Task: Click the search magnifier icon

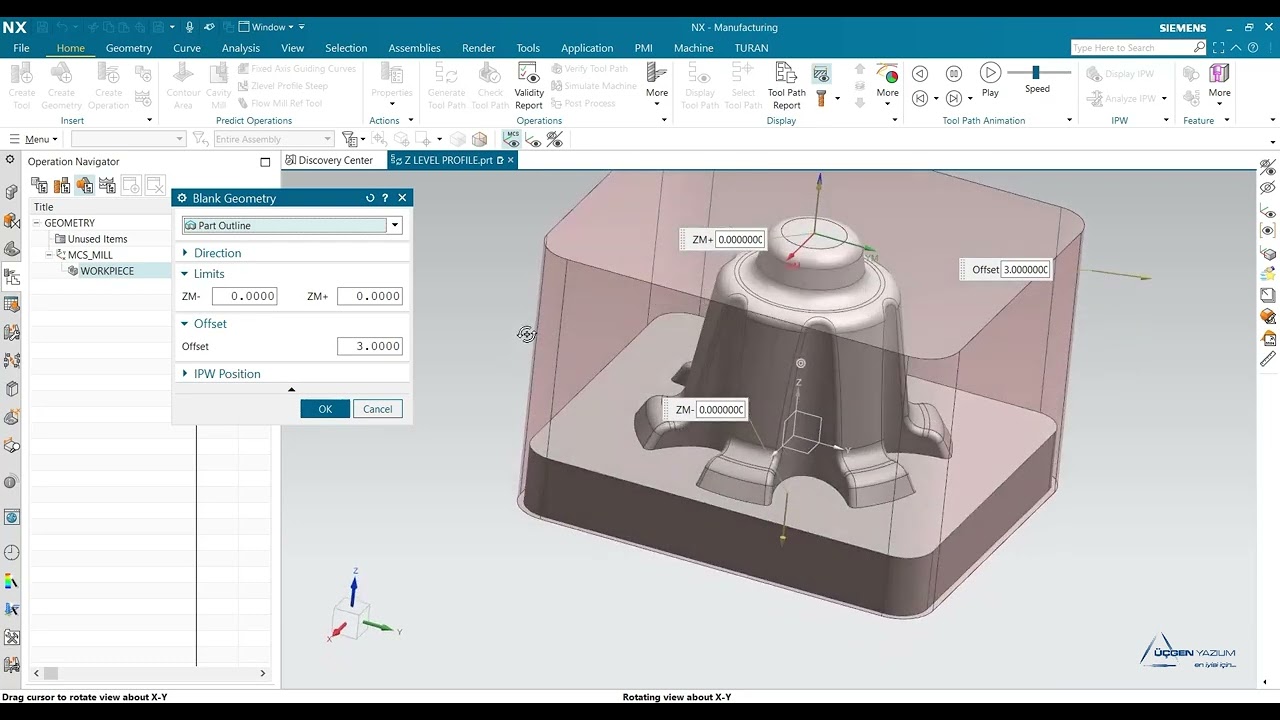Action: click(x=1200, y=47)
